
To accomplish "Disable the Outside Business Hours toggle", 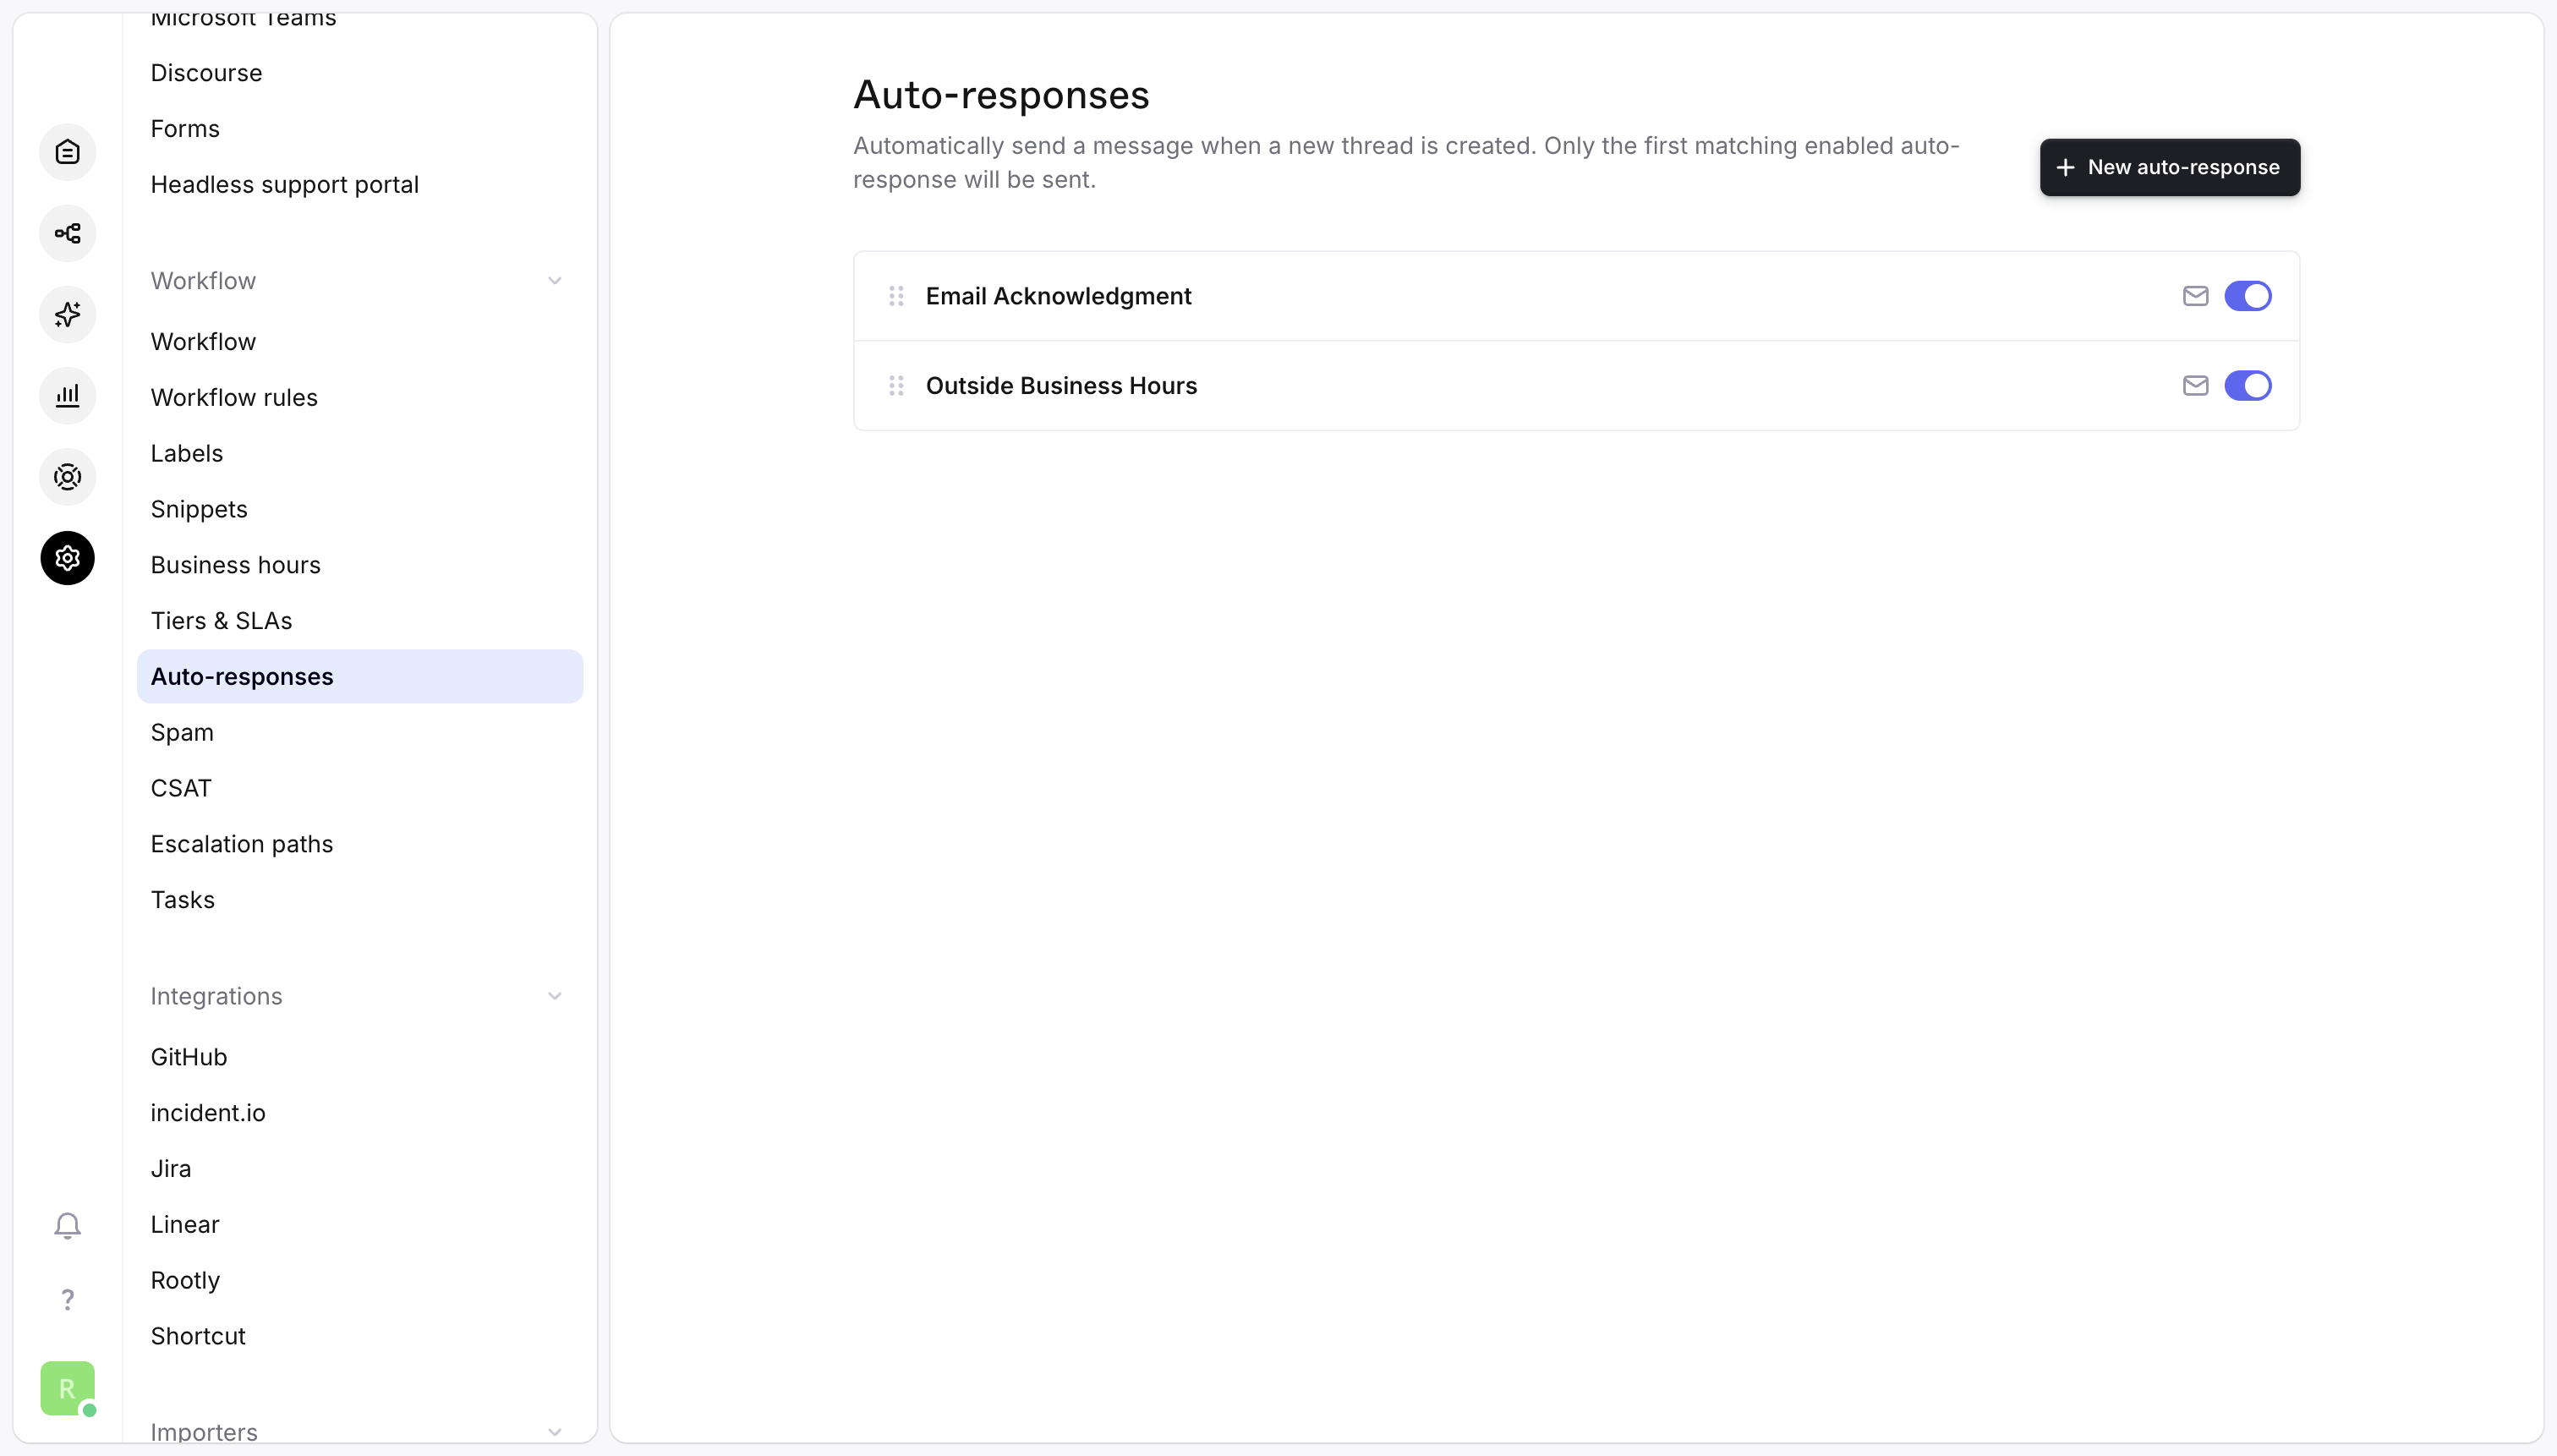I will [x=2247, y=386].
